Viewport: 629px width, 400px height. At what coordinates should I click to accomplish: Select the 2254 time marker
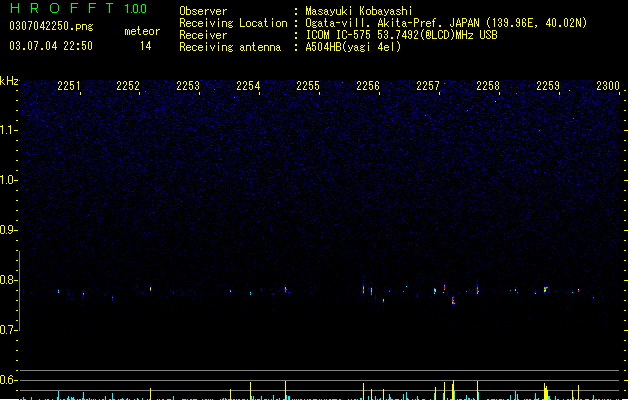click(x=248, y=86)
